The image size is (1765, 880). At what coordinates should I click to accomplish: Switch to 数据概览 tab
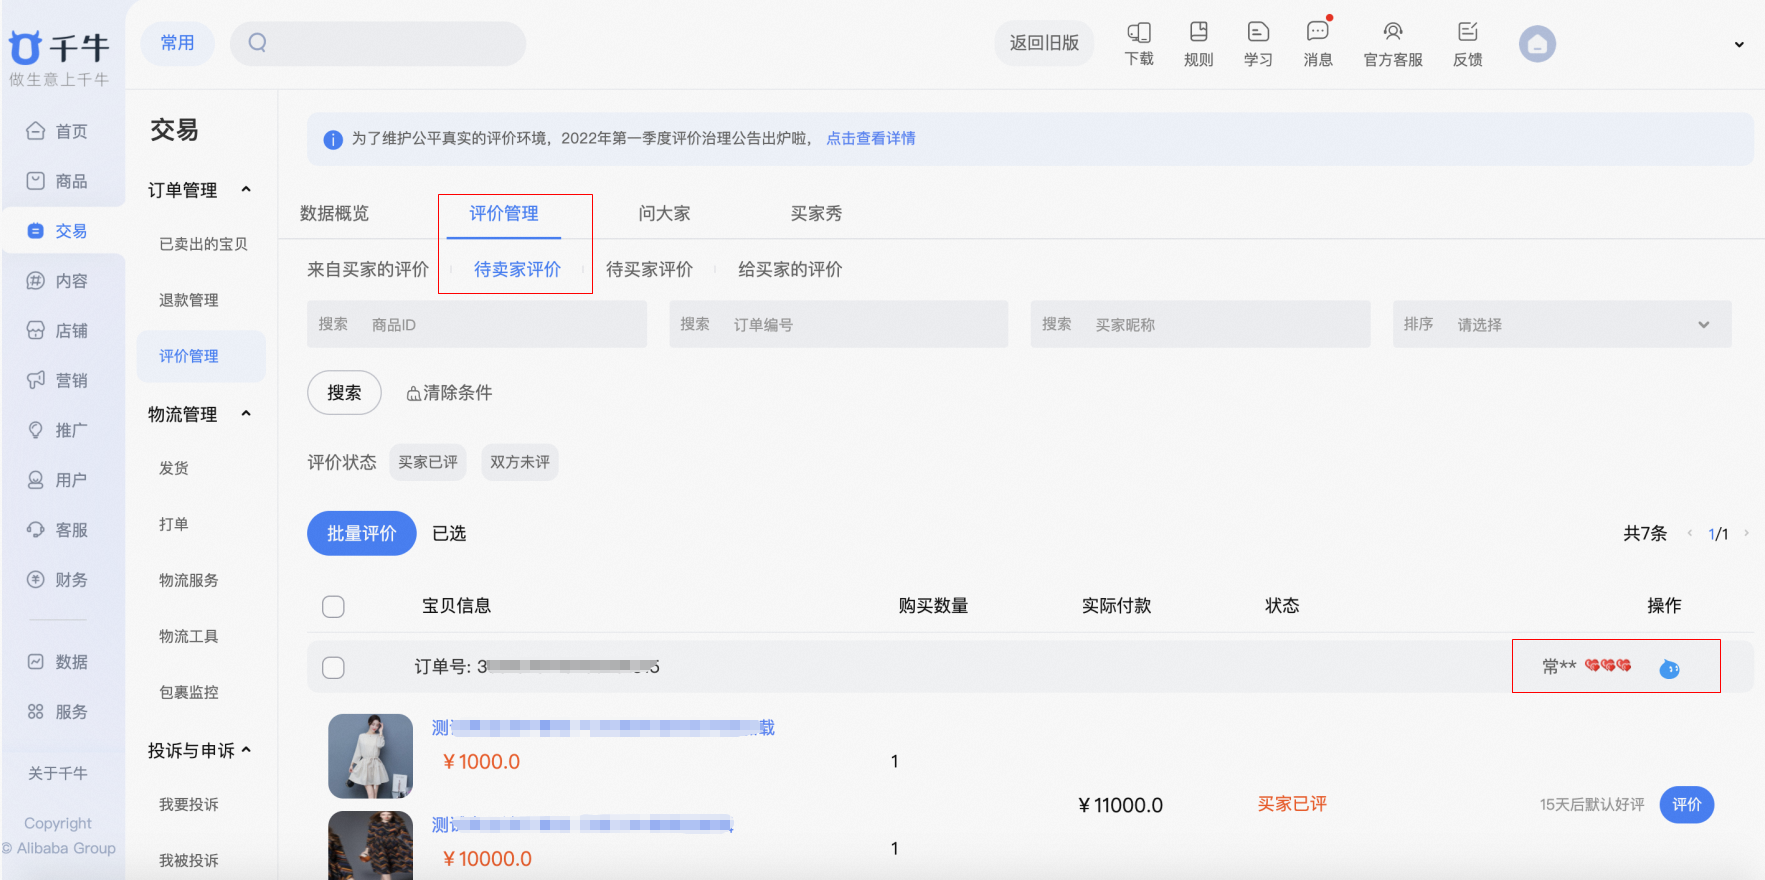[334, 213]
